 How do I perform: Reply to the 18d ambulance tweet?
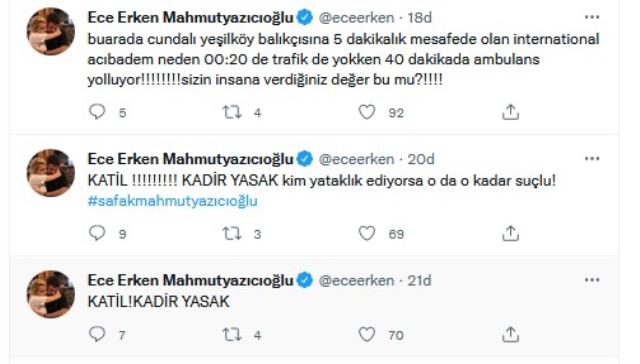tap(97, 112)
